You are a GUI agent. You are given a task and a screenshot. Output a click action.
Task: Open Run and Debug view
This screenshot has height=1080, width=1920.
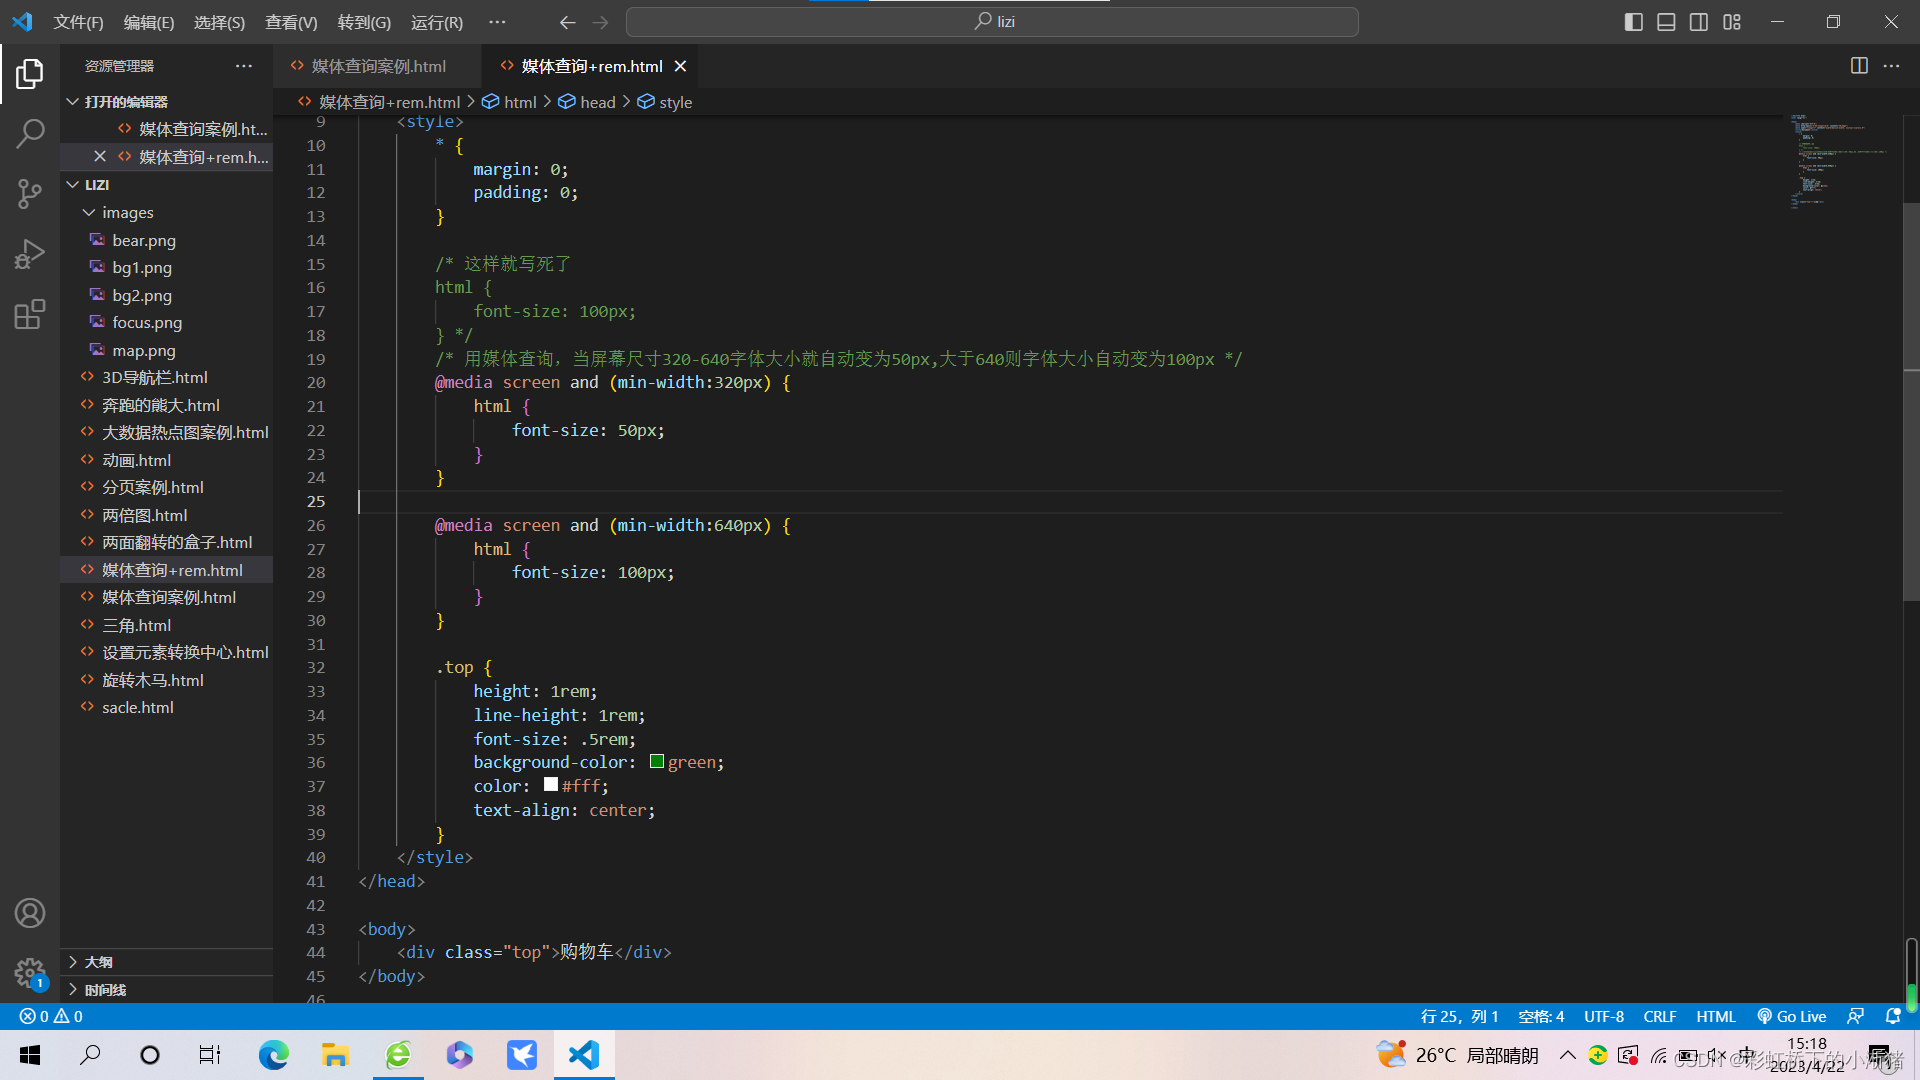pyautogui.click(x=30, y=254)
